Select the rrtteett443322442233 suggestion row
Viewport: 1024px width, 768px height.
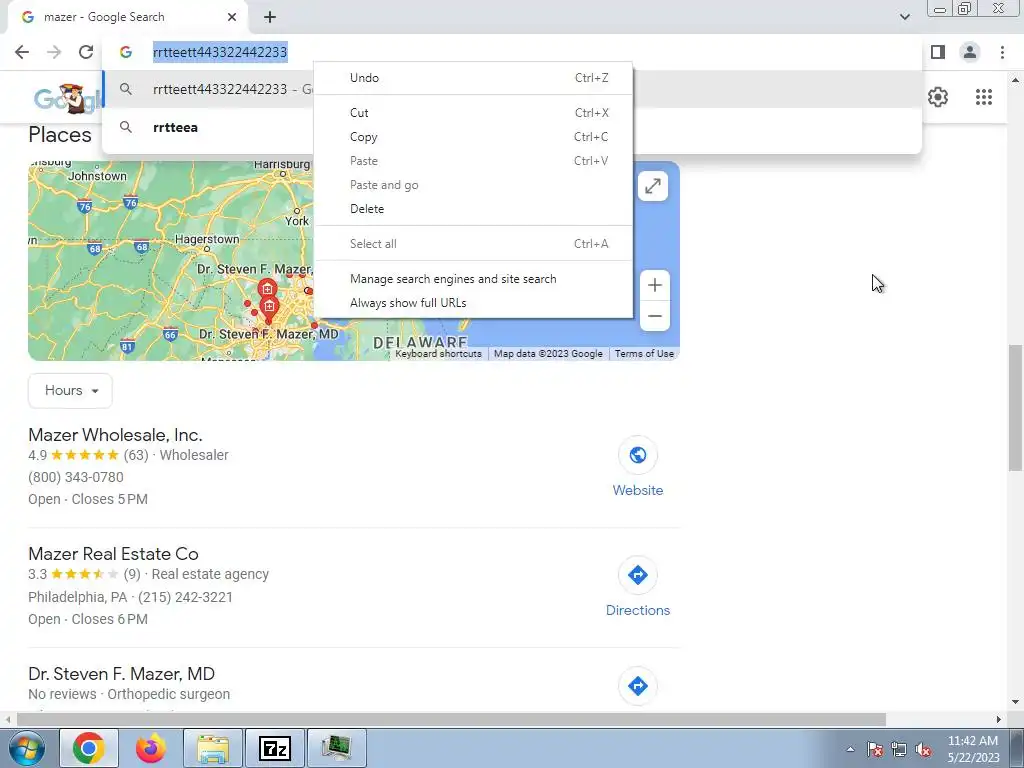209,89
